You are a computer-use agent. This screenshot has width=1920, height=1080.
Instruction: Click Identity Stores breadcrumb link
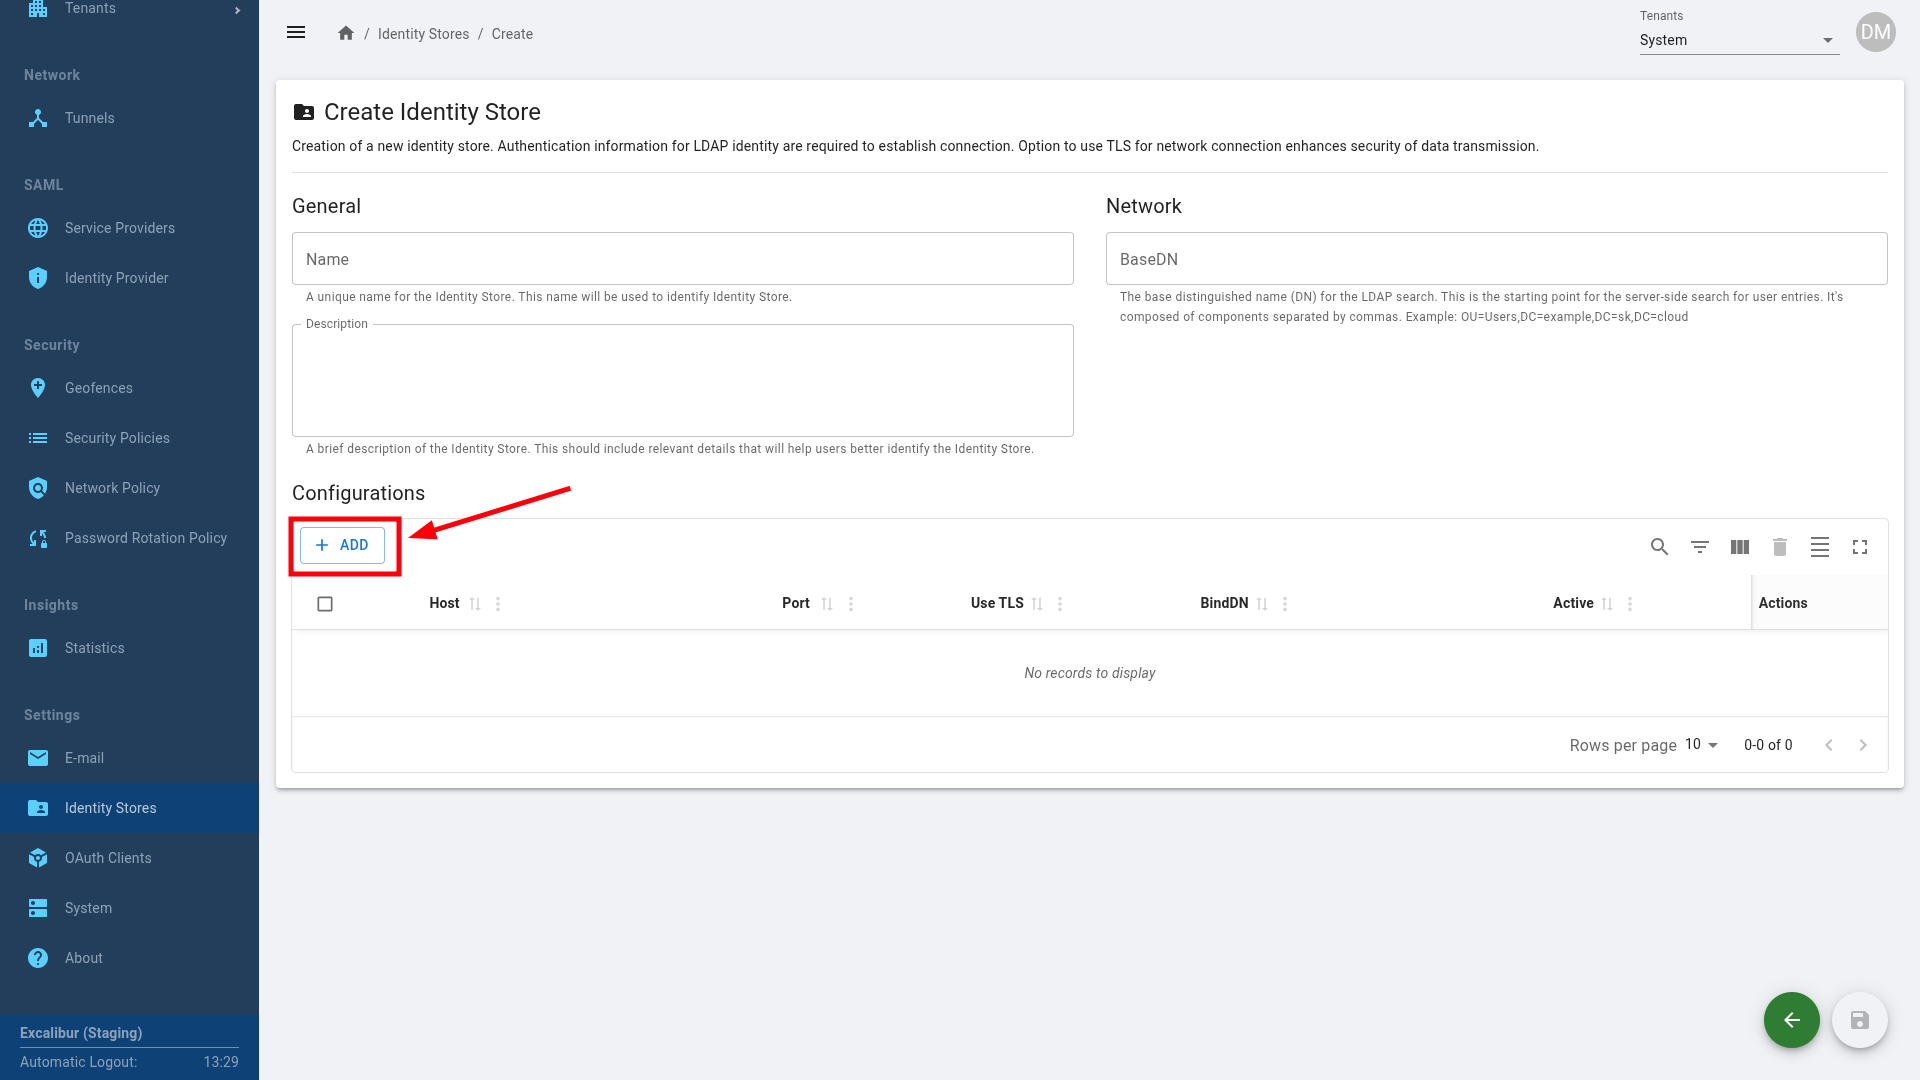tap(423, 34)
